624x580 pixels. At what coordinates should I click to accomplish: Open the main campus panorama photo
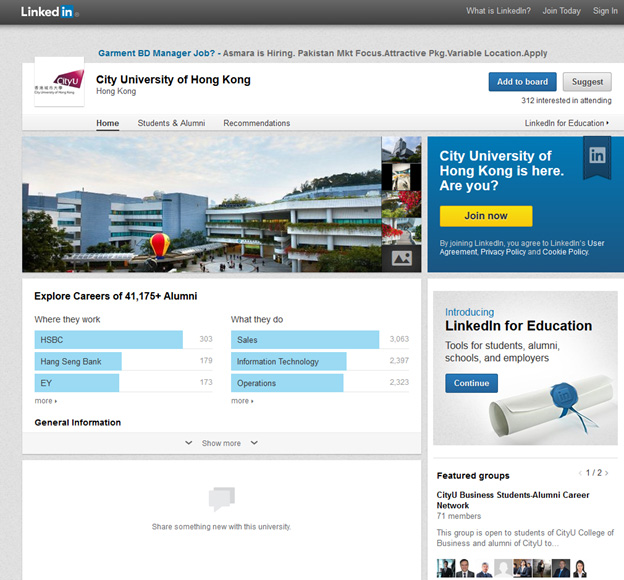pyautogui.click(x=202, y=204)
